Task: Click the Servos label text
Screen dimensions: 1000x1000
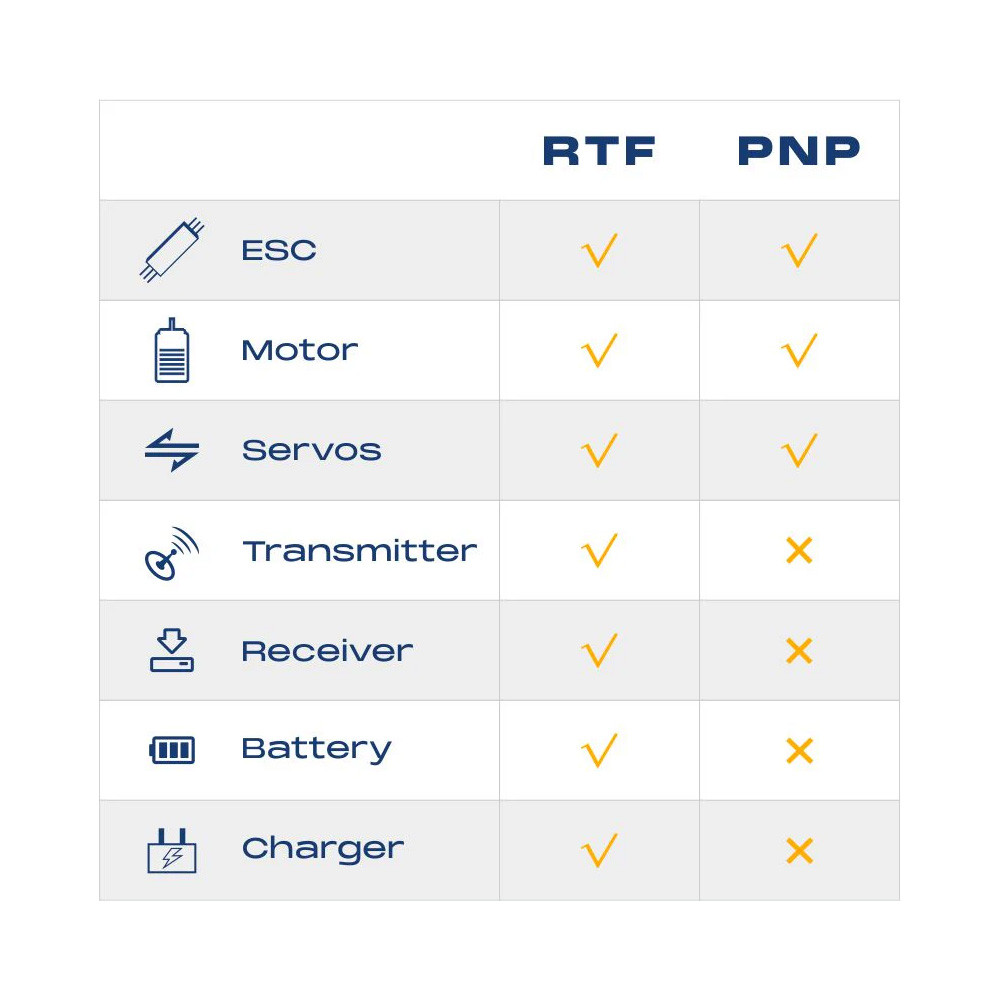Action: pos(312,450)
